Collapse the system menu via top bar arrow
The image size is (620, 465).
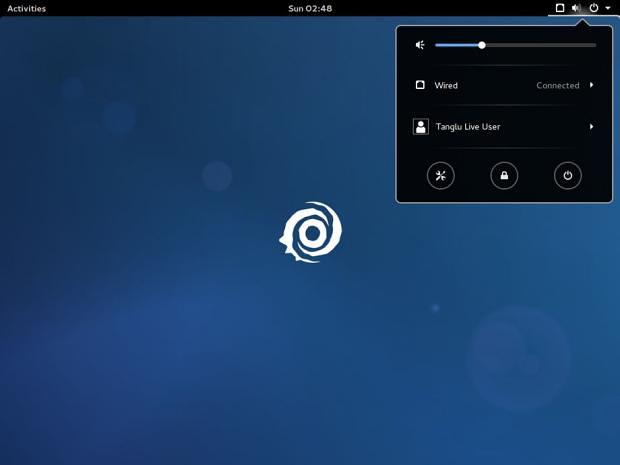pyautogui.click(x=608, y=8)
